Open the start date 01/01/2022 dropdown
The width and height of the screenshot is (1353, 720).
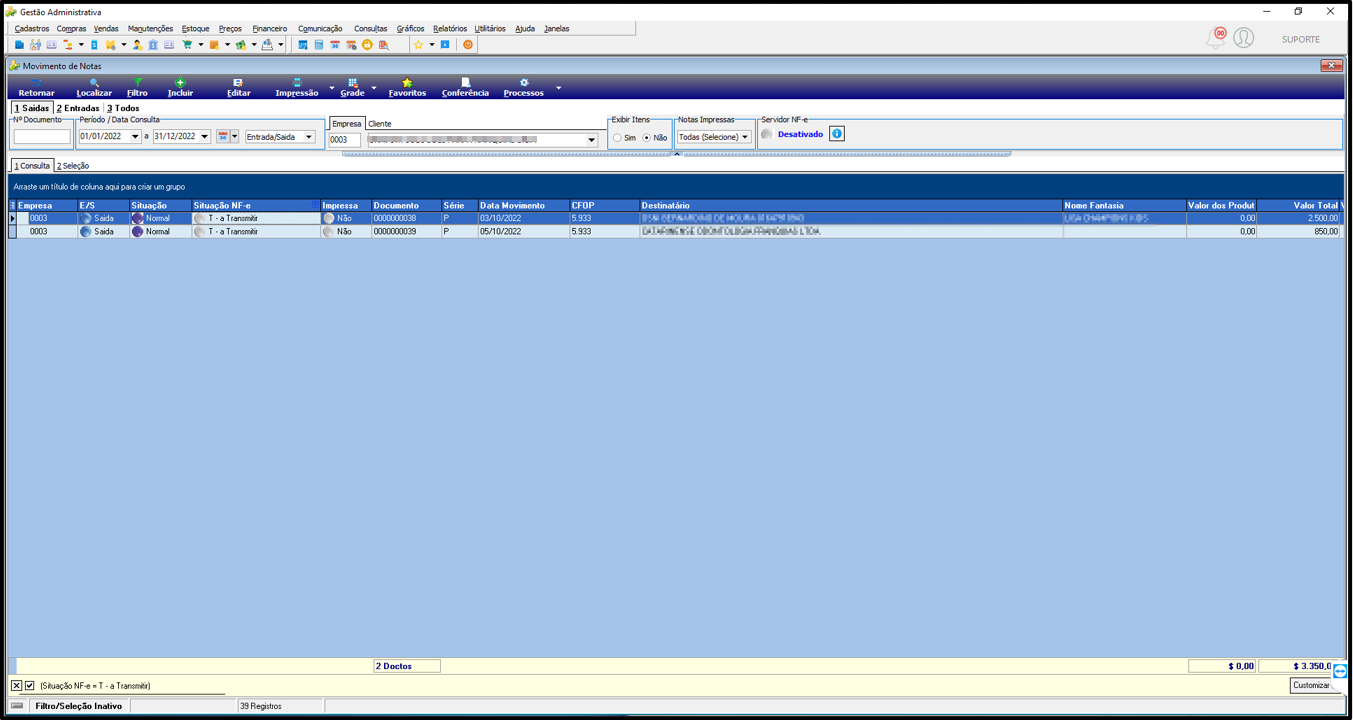(136, 137)
